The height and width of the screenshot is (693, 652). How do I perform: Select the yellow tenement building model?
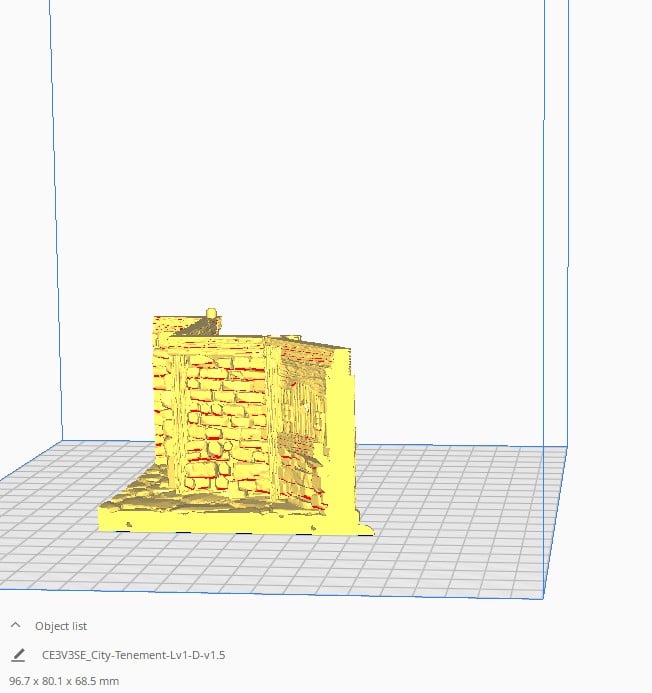(236, 424)
